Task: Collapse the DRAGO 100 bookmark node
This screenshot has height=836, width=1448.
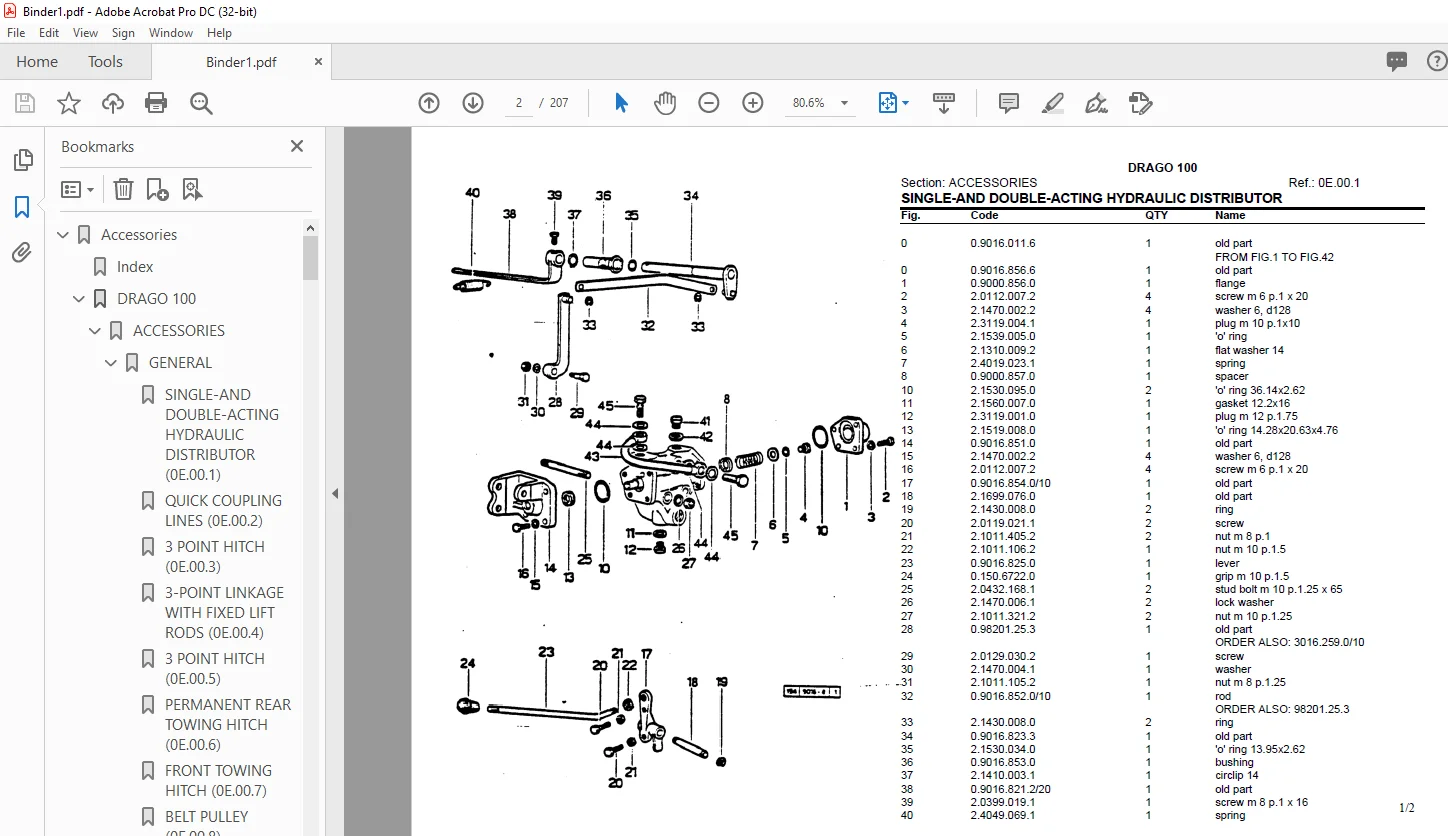Action: pos(80,299)
